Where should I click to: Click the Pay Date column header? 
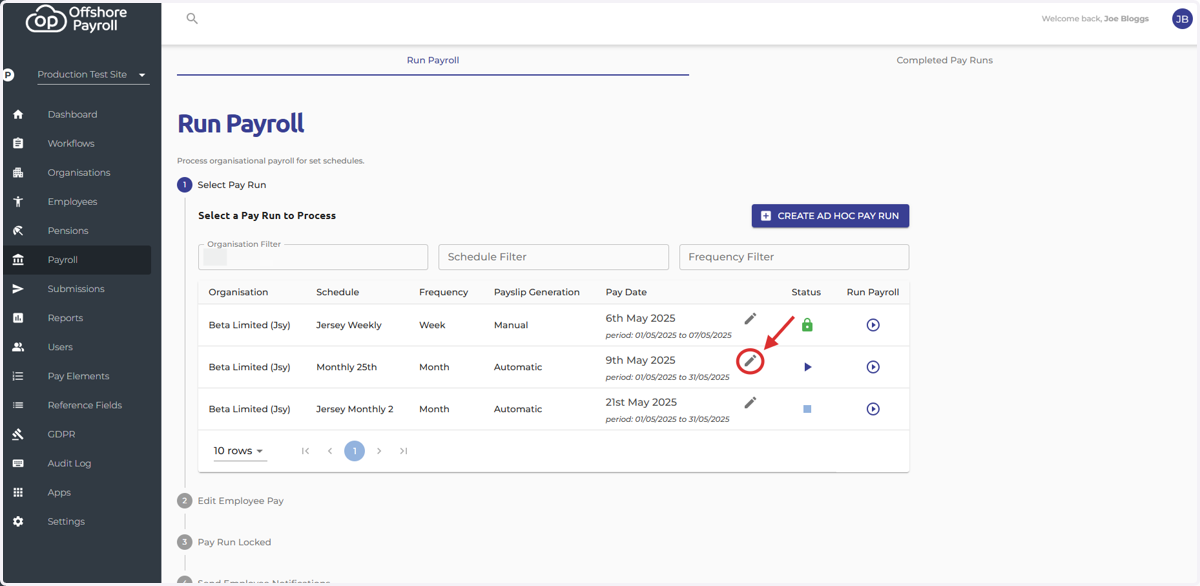tap(626, 292)
